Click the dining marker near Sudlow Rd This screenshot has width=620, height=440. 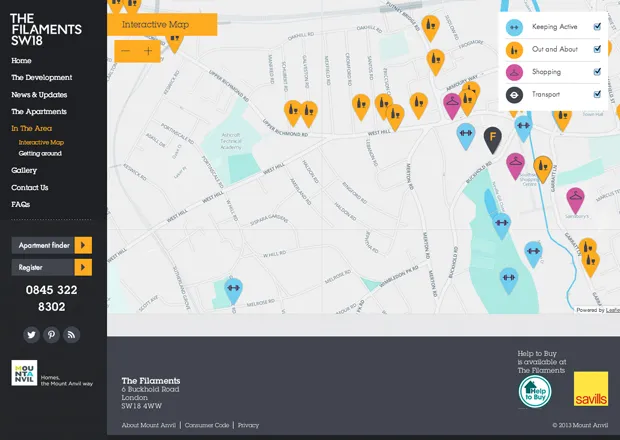click(430, 27)
